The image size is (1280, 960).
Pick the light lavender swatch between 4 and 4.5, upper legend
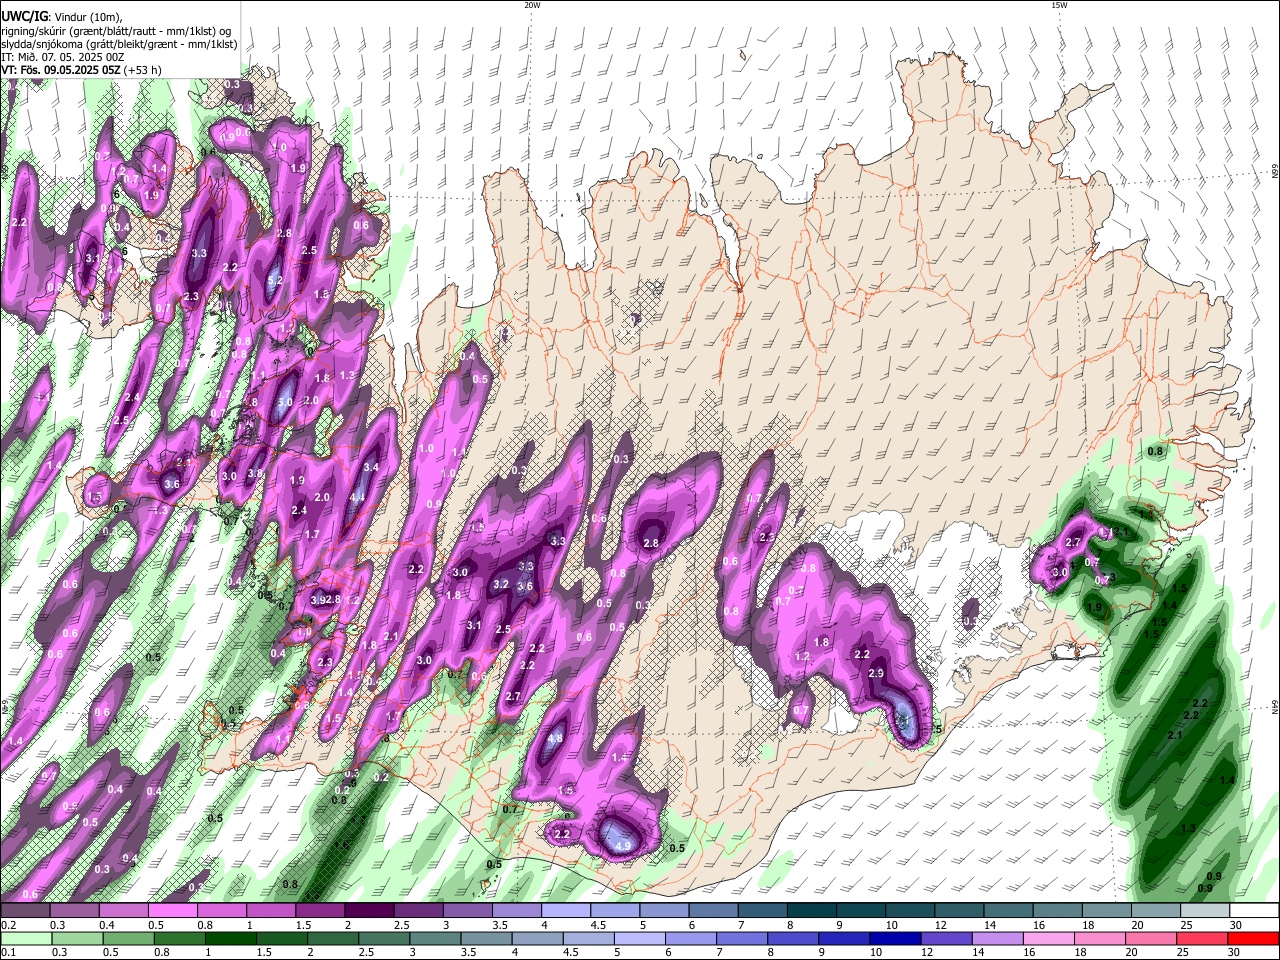click(x=565, y=911)
